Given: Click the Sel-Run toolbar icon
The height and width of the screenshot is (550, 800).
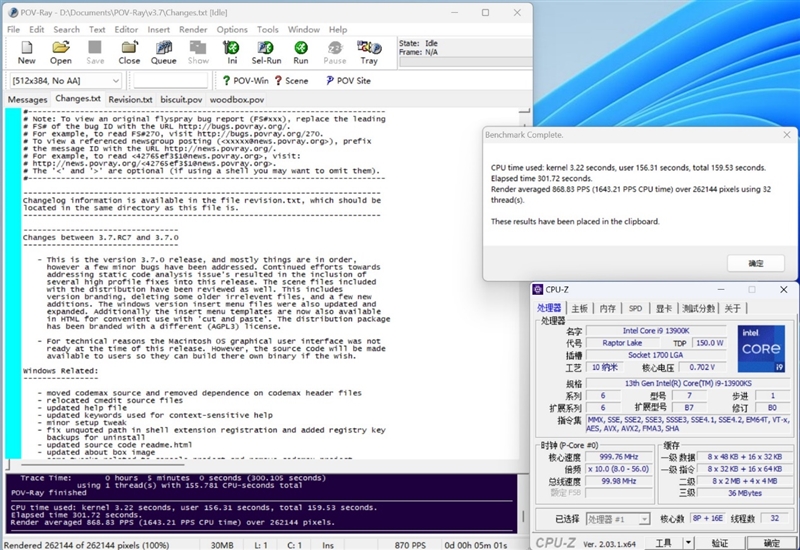Looking at the screenshot, I should (x=266, y=53).
